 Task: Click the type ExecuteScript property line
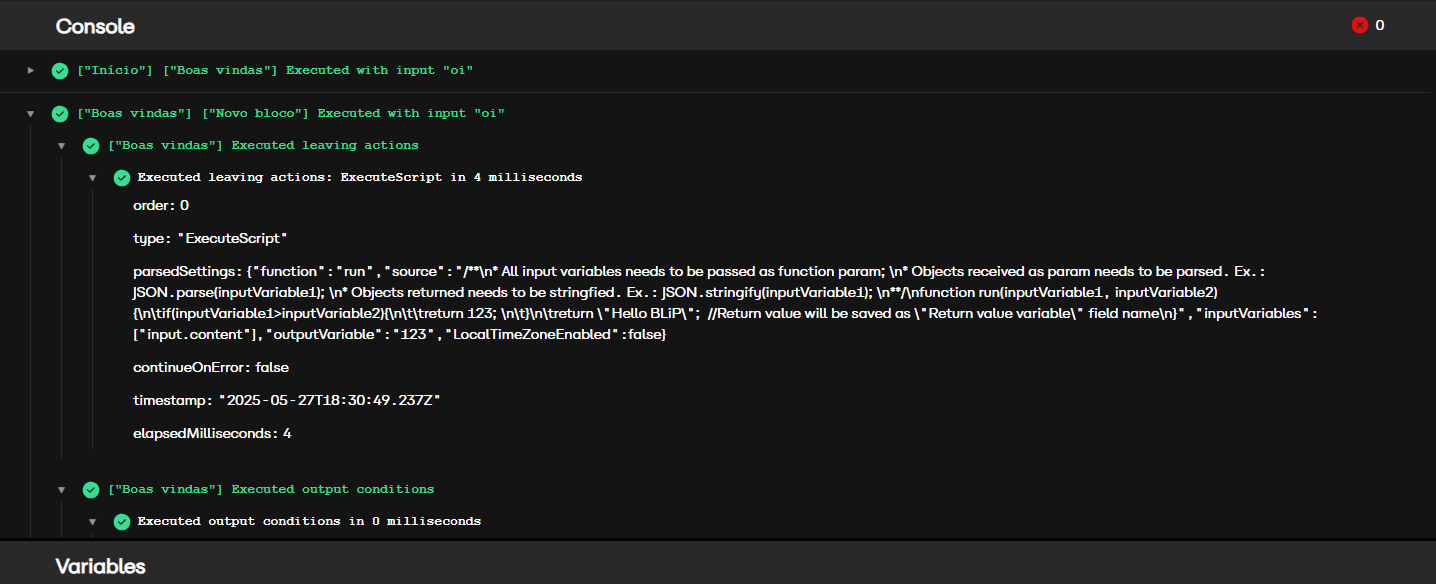coord(210,238)
